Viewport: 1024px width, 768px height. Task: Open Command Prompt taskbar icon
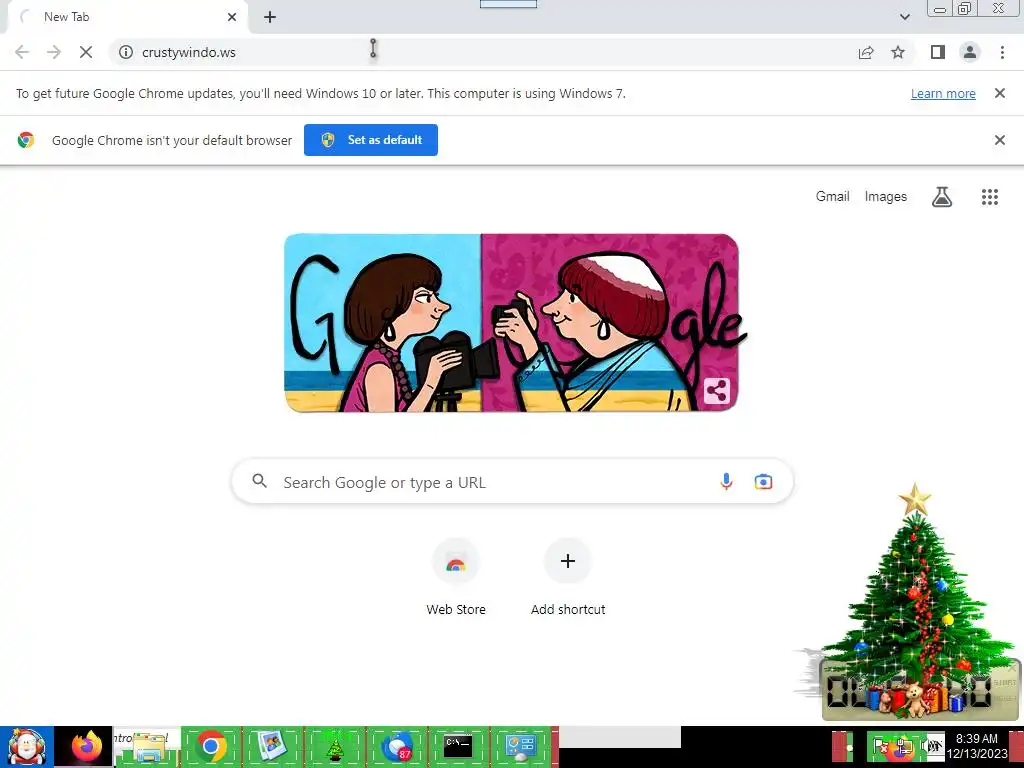[x=458, y=747]
